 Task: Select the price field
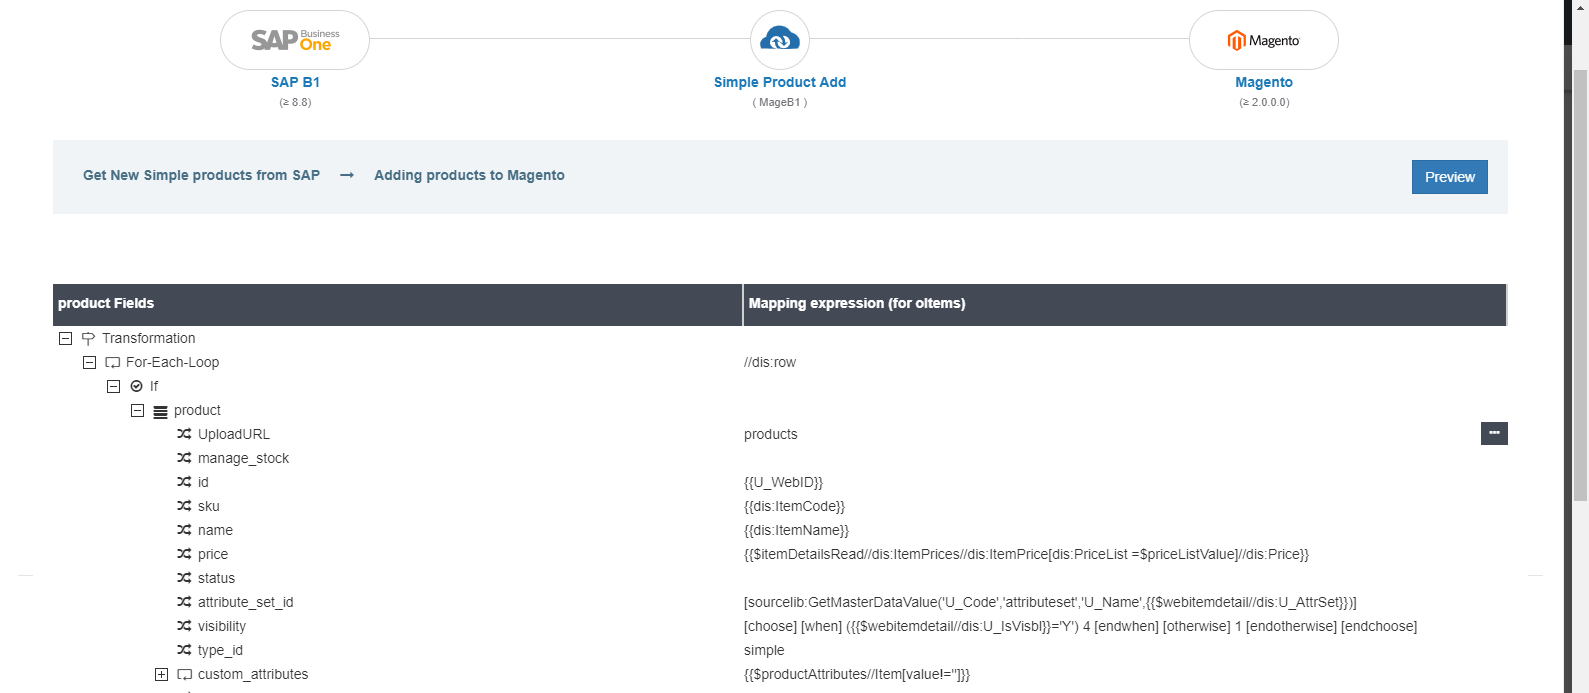pos(213,554)
